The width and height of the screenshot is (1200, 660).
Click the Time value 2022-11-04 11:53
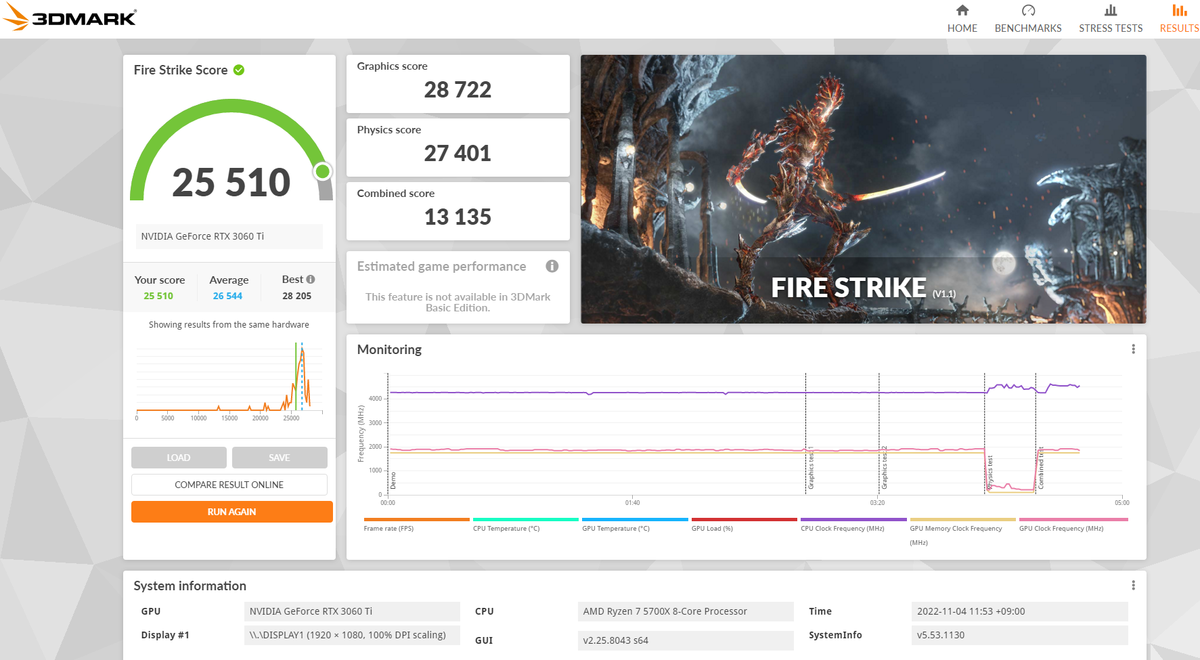(x=1020, y=612)
